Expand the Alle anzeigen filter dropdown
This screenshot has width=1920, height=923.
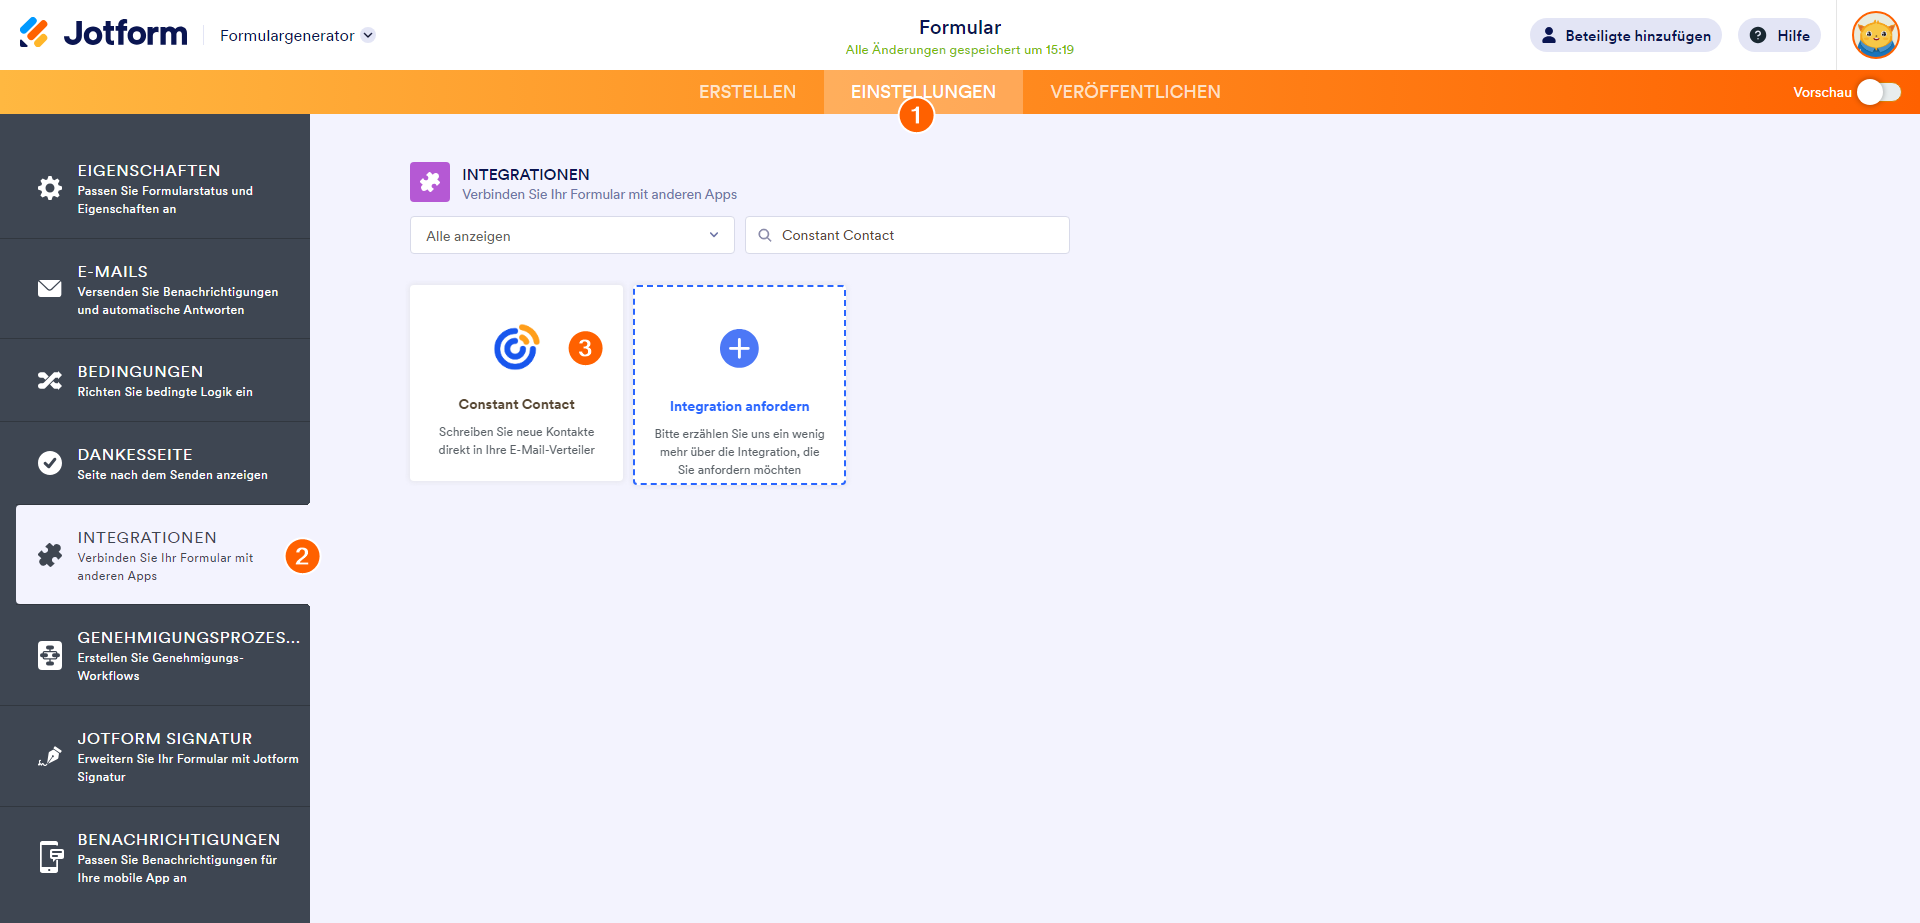572,235
